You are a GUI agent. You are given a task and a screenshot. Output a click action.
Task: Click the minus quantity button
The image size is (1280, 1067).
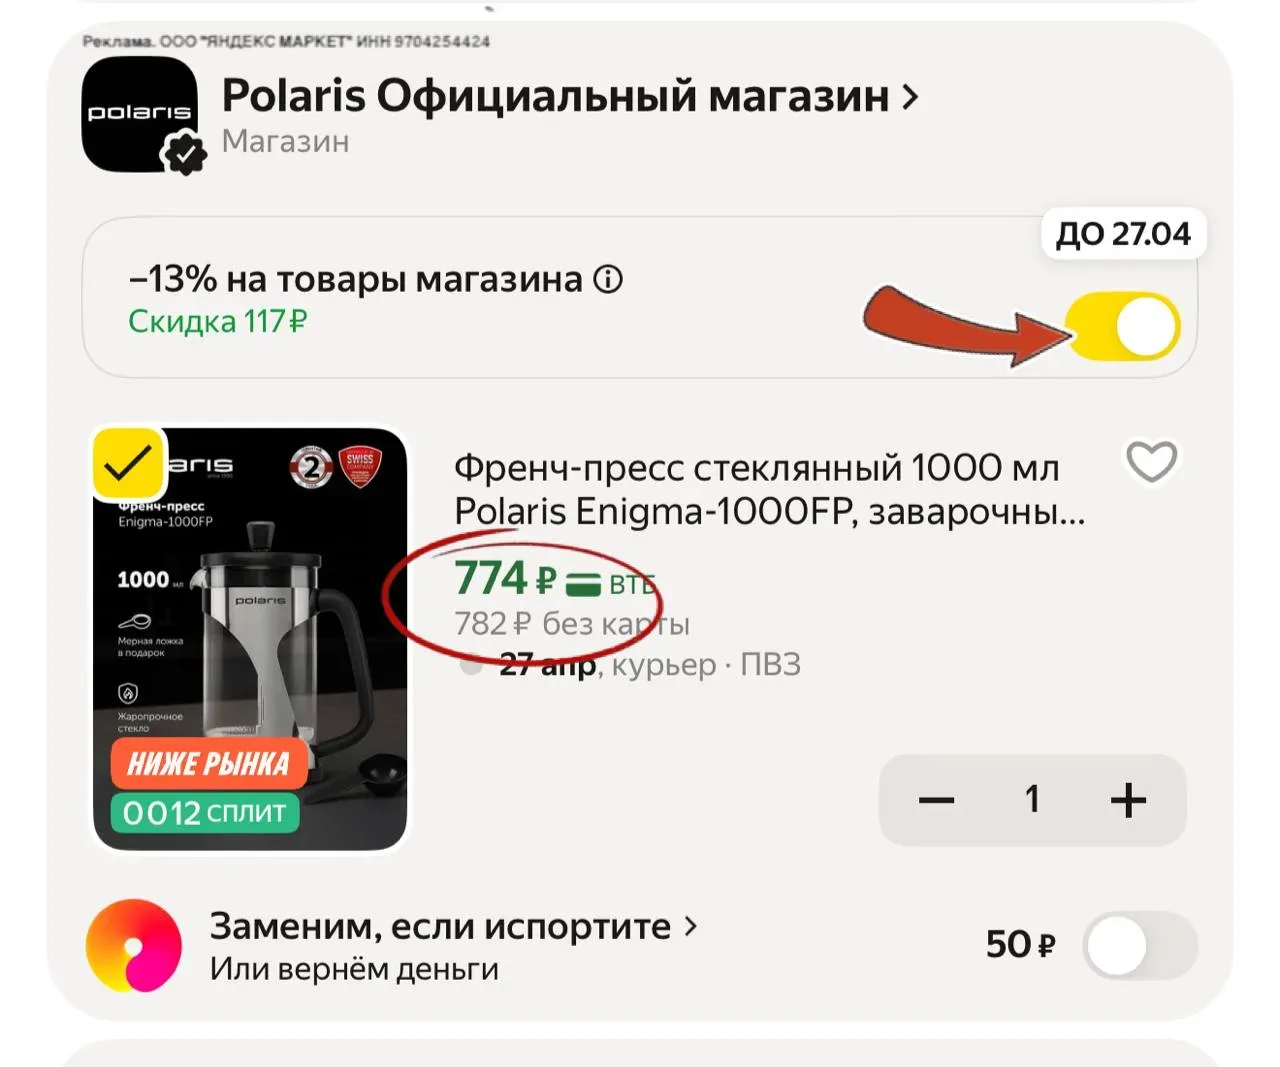click(937, 800)
